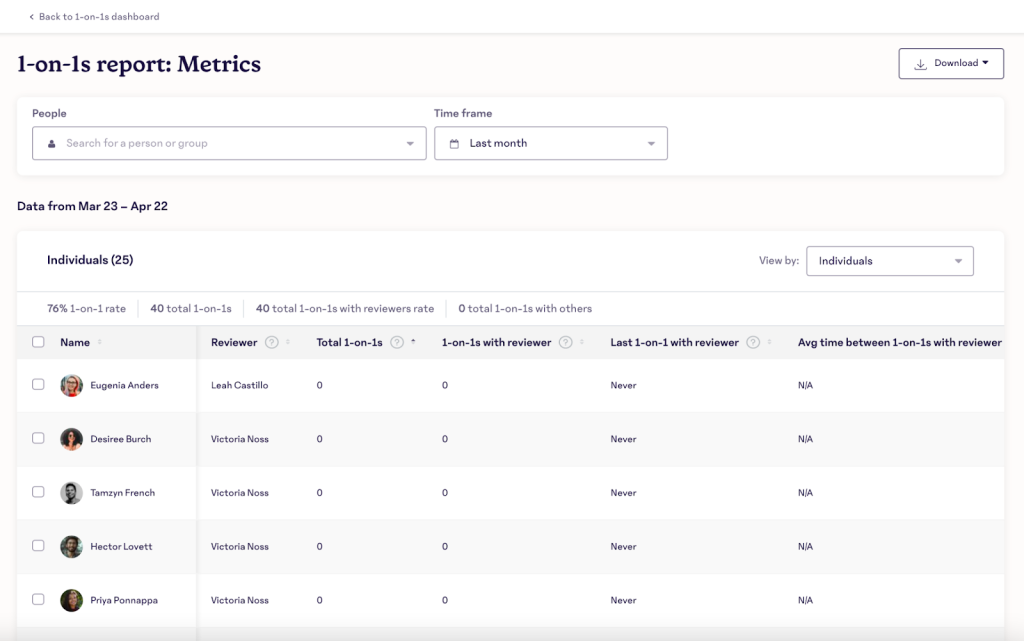Open Tamzyn French's profile thumbnail

[x=71, y=492]
